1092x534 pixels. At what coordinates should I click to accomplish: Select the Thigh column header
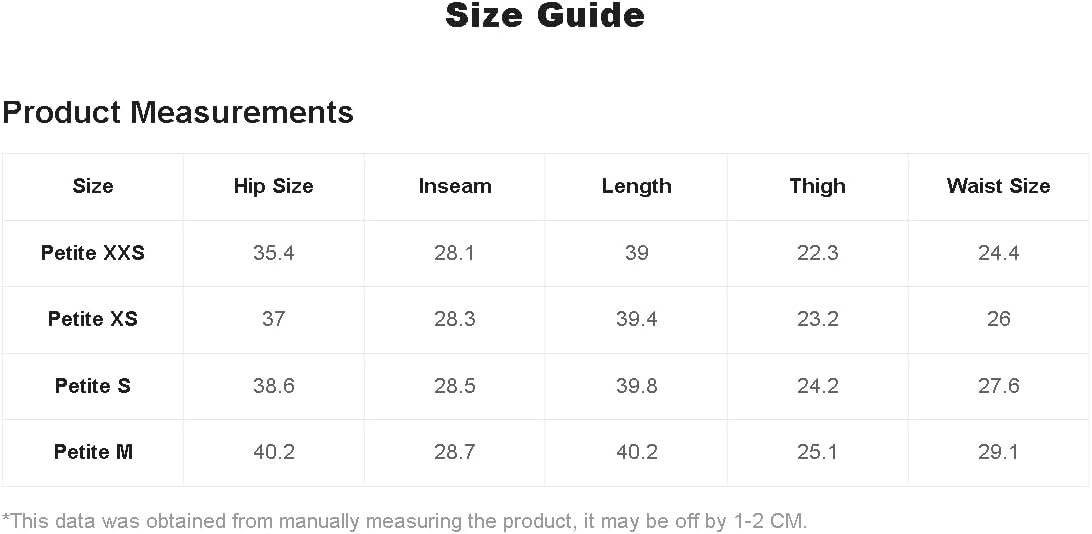[x=817, y=186]
